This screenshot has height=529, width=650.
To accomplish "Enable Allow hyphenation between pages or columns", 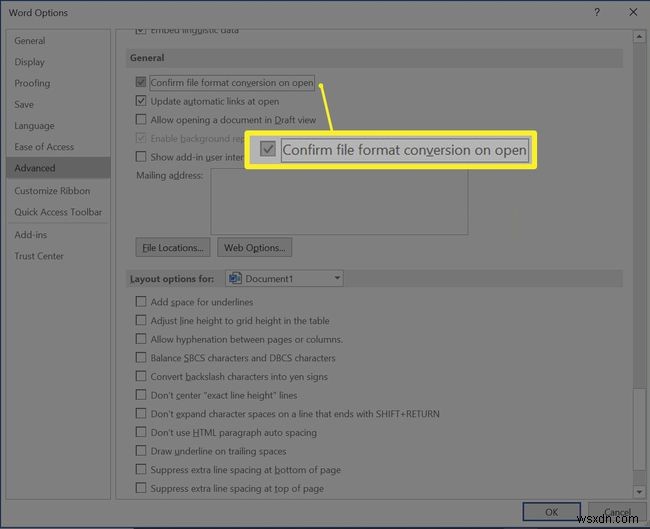I will click(x=141, y=338).
